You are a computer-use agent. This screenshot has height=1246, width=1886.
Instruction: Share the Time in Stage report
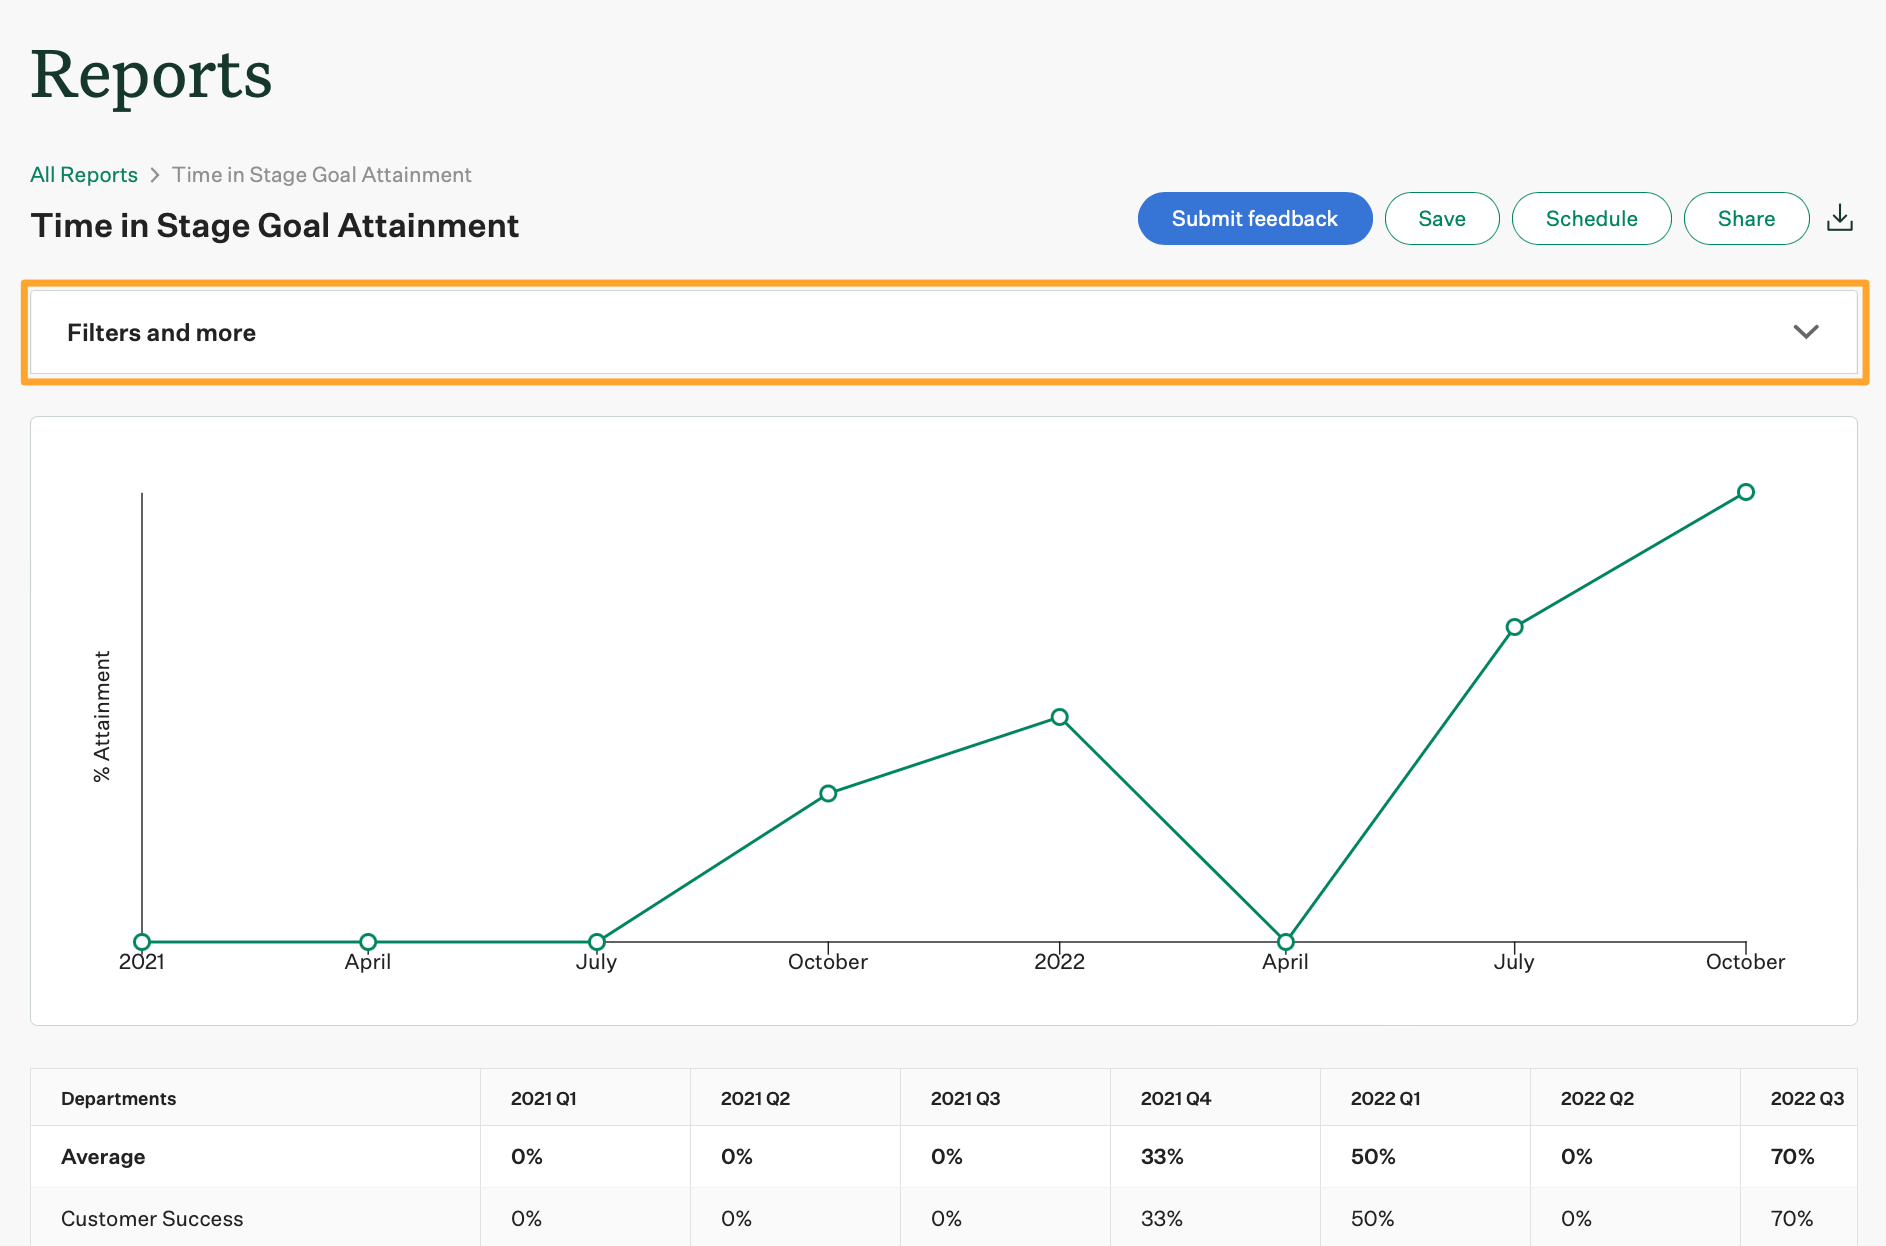pos(1746,218)
